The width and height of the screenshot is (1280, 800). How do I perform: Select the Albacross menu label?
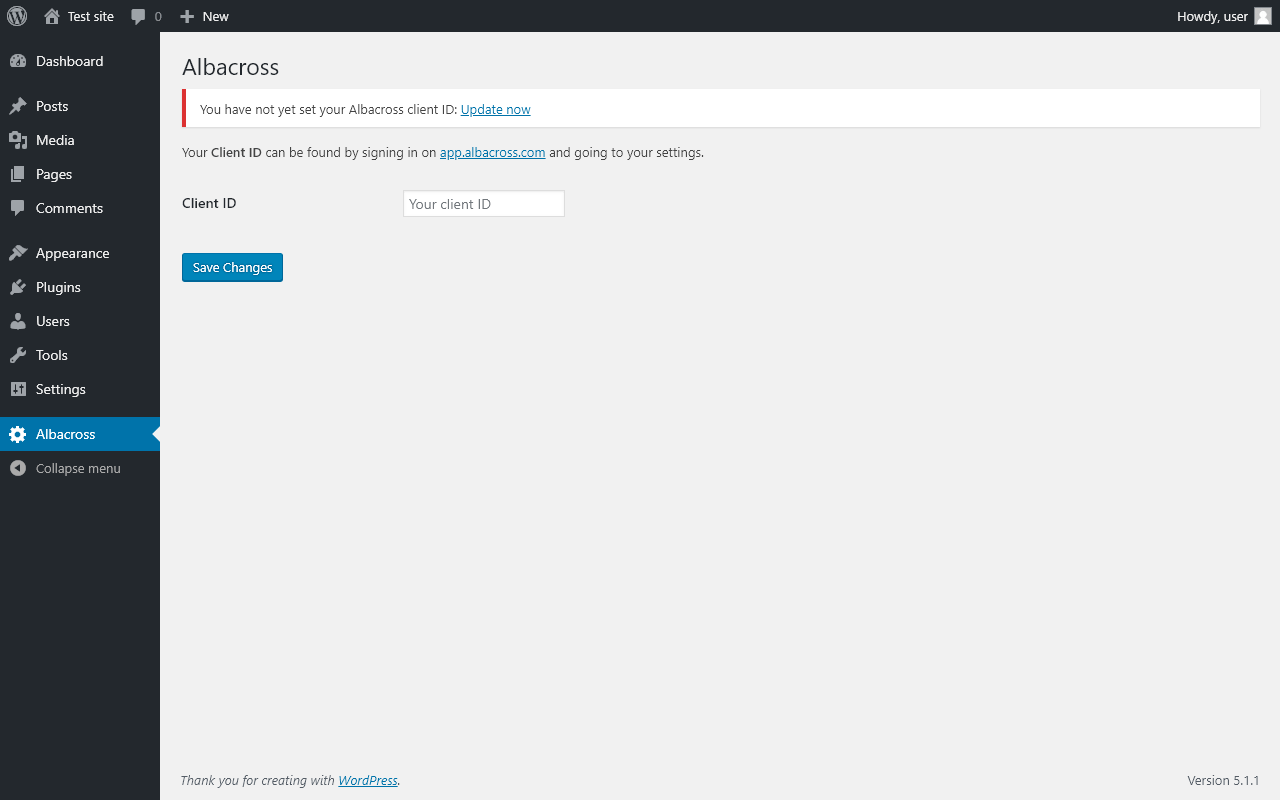pos(66,434)
